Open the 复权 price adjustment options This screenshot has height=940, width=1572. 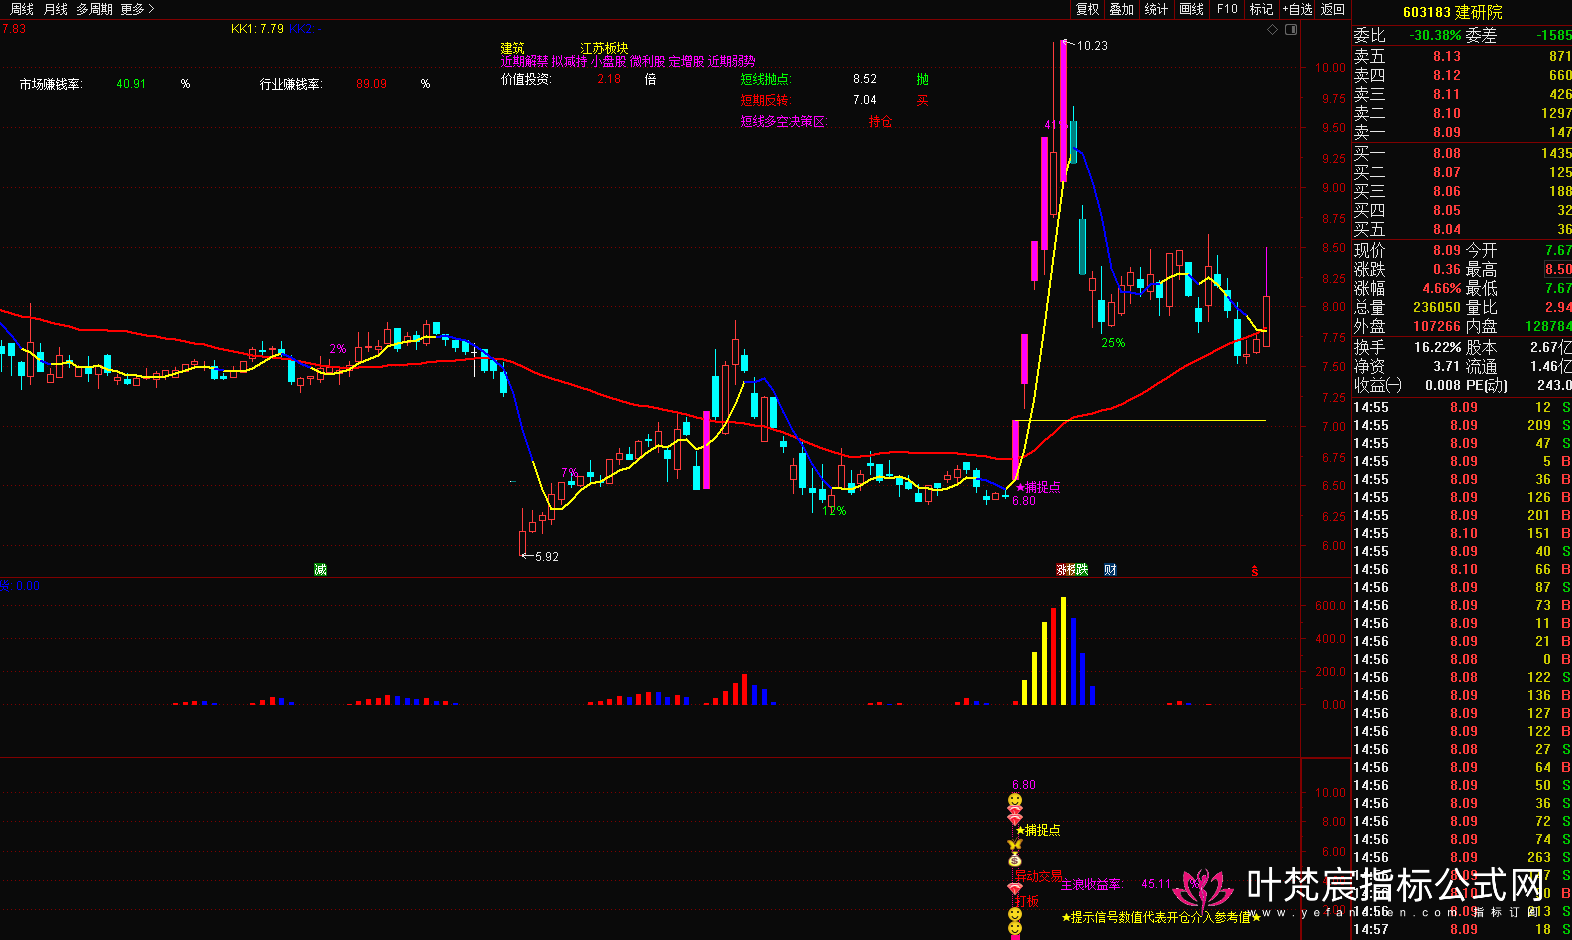coord(1087,9)
